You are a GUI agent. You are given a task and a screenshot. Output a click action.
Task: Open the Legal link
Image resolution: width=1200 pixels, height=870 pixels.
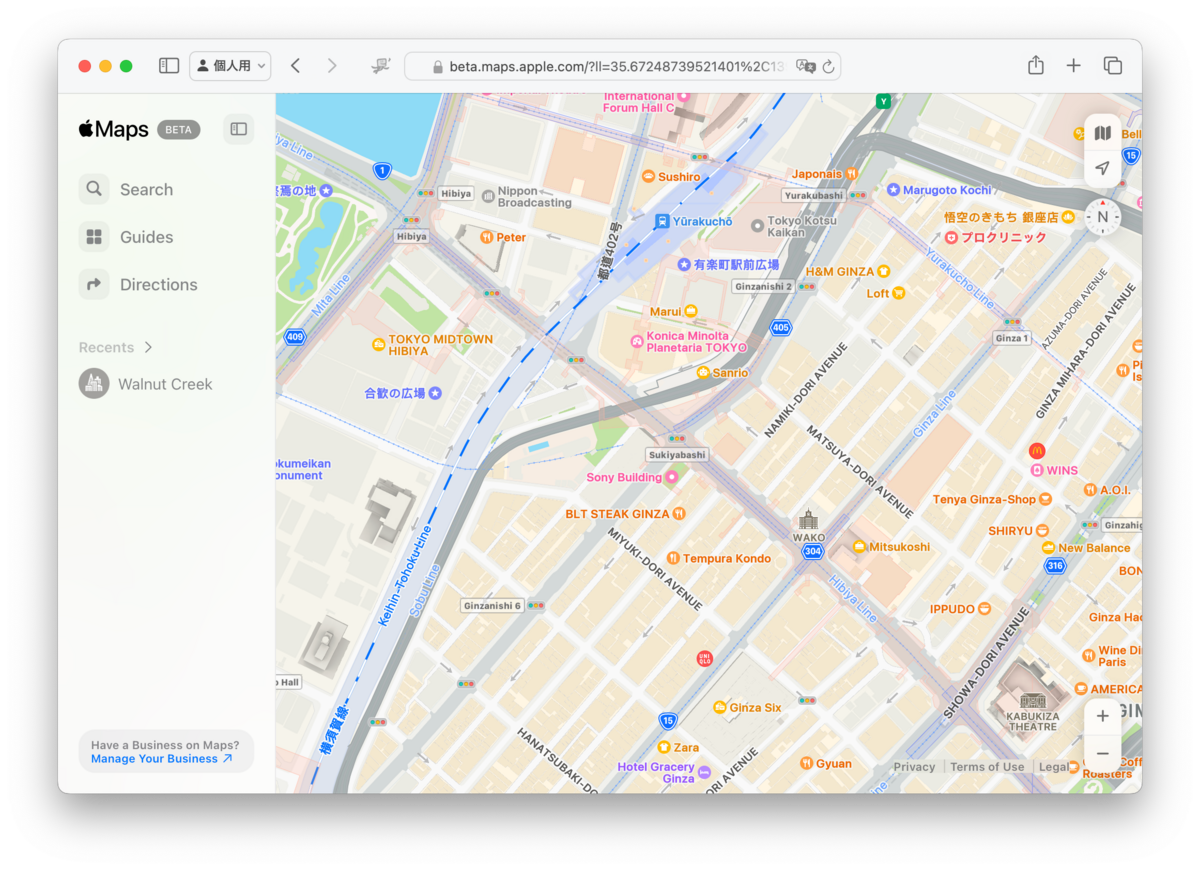[1053, 767]
